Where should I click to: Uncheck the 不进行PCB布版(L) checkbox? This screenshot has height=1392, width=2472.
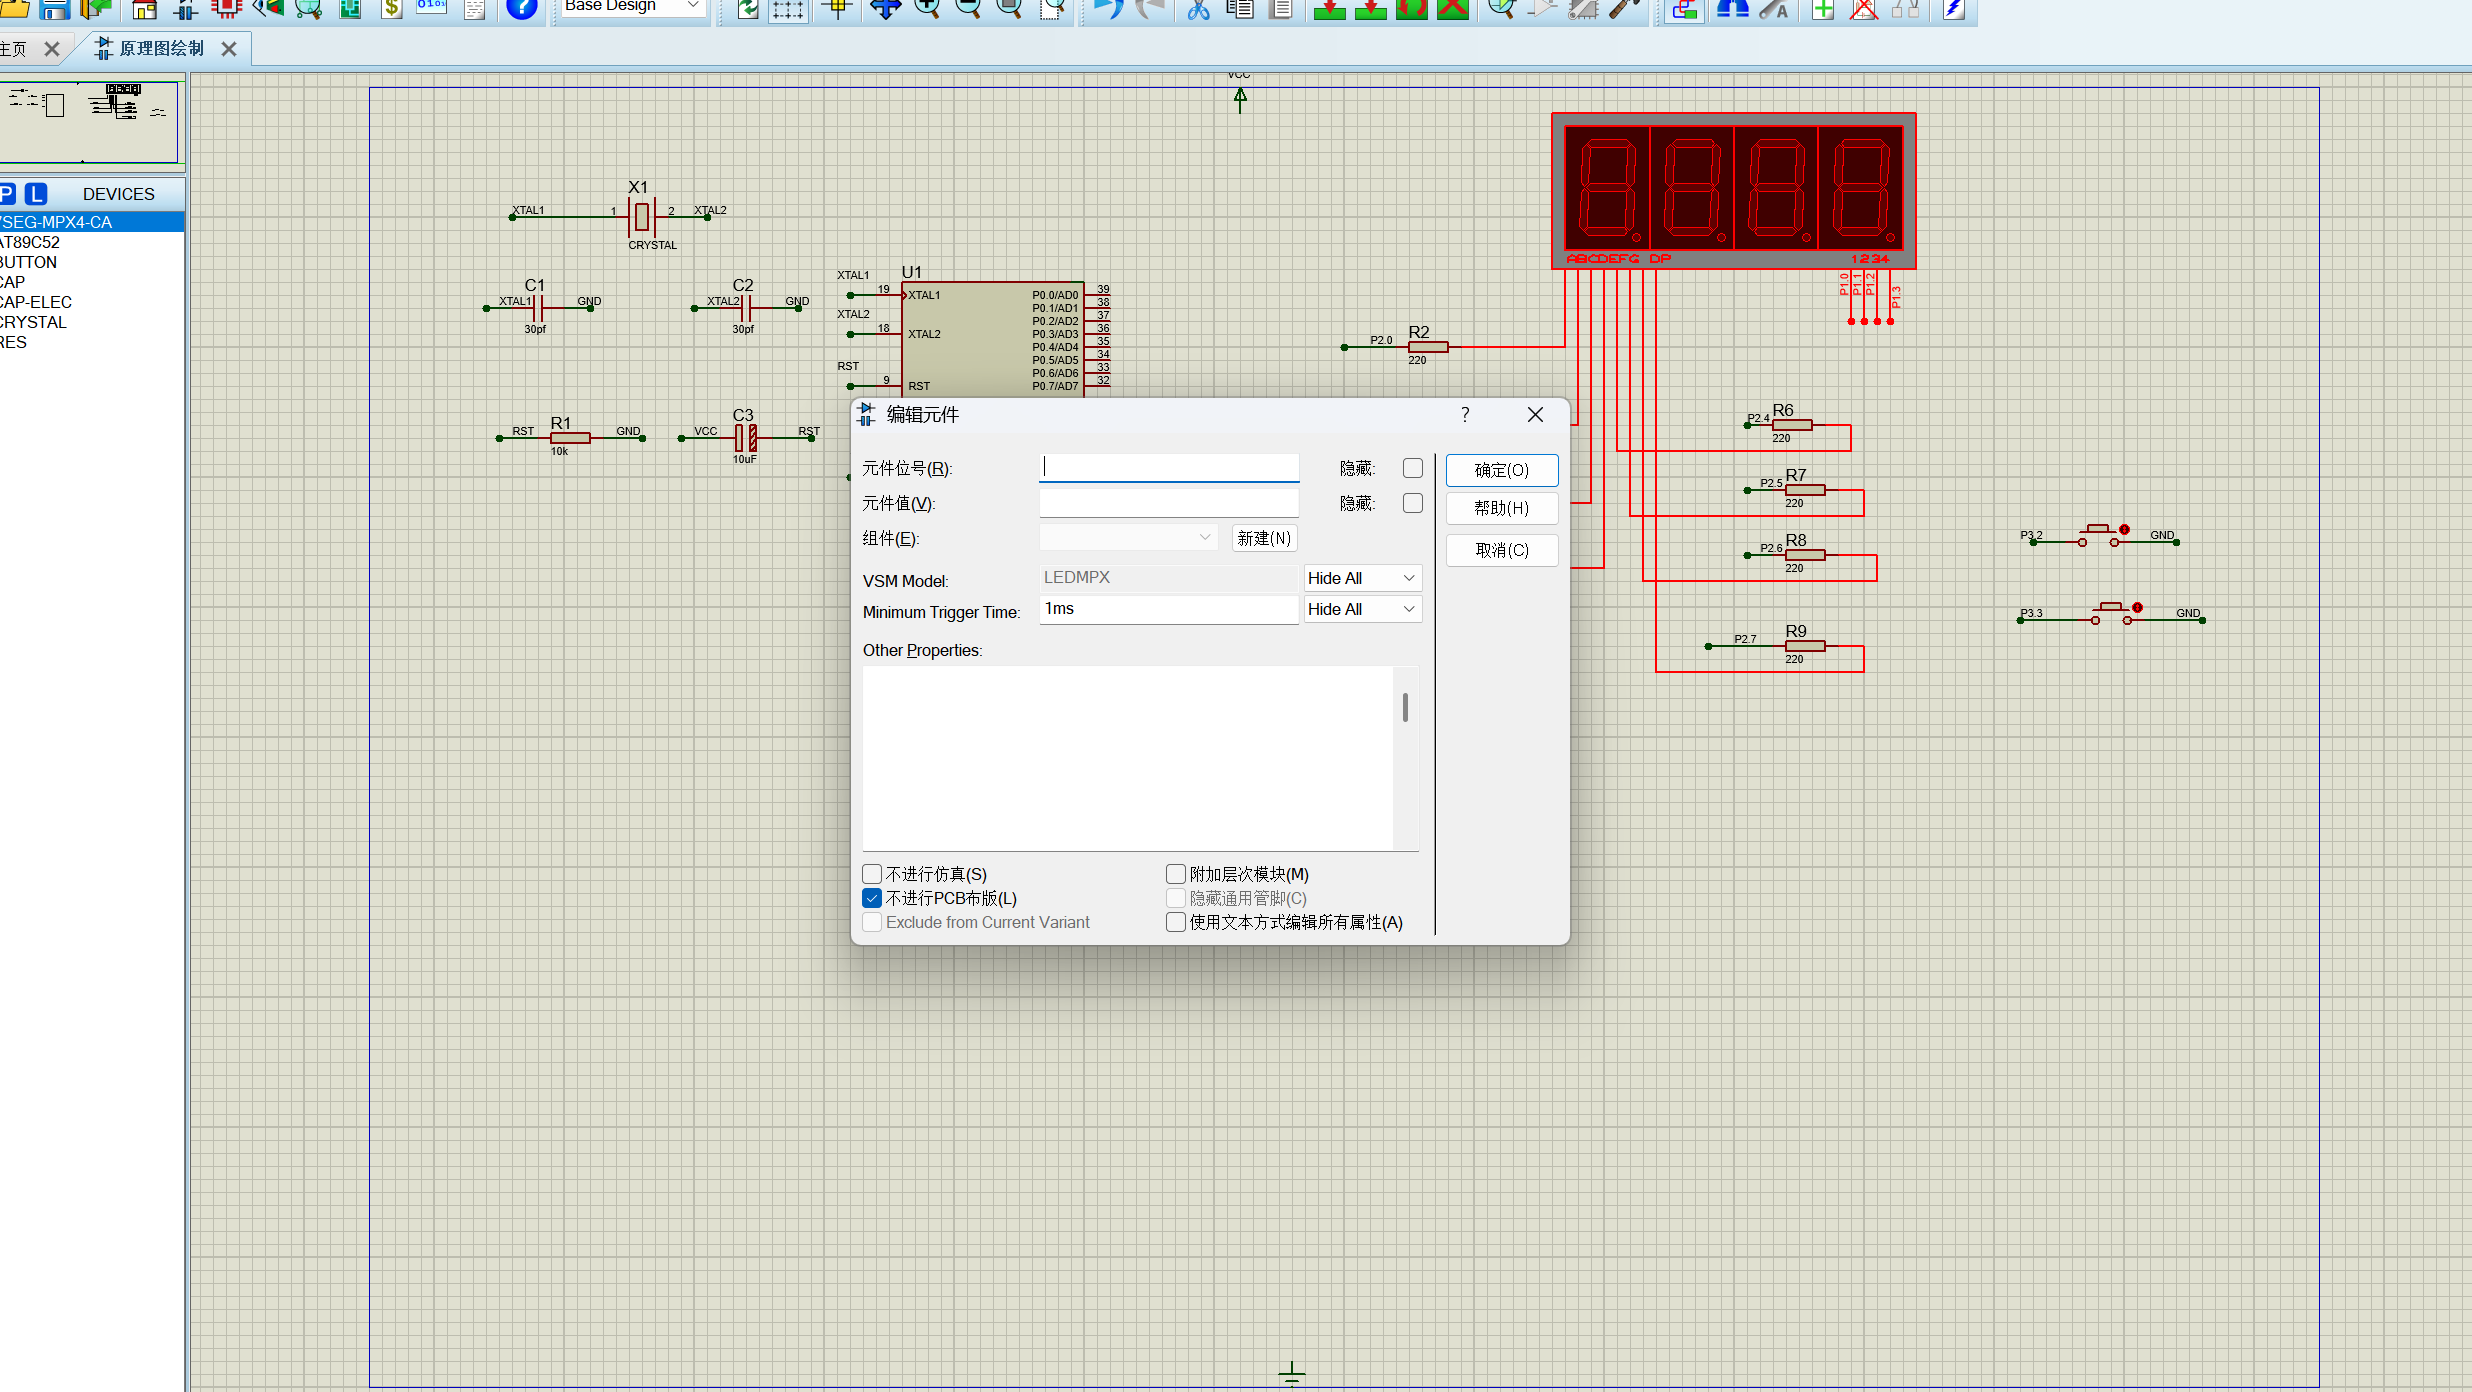[872, 898]
